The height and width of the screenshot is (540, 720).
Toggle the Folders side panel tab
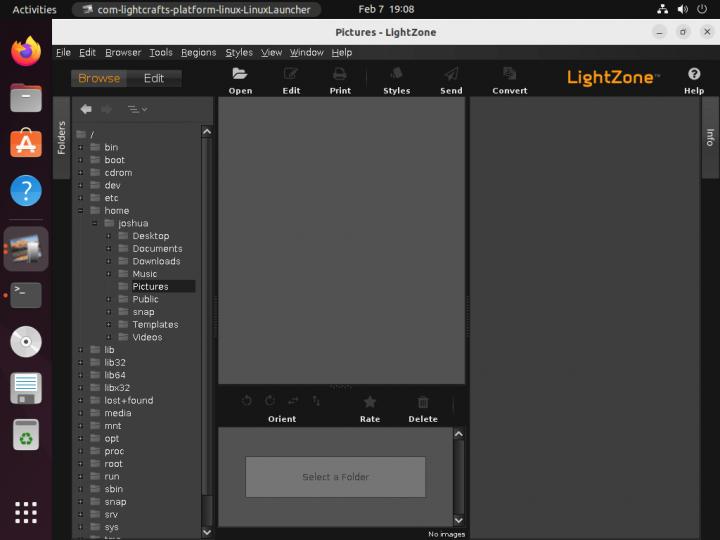(x=61, y=138)
